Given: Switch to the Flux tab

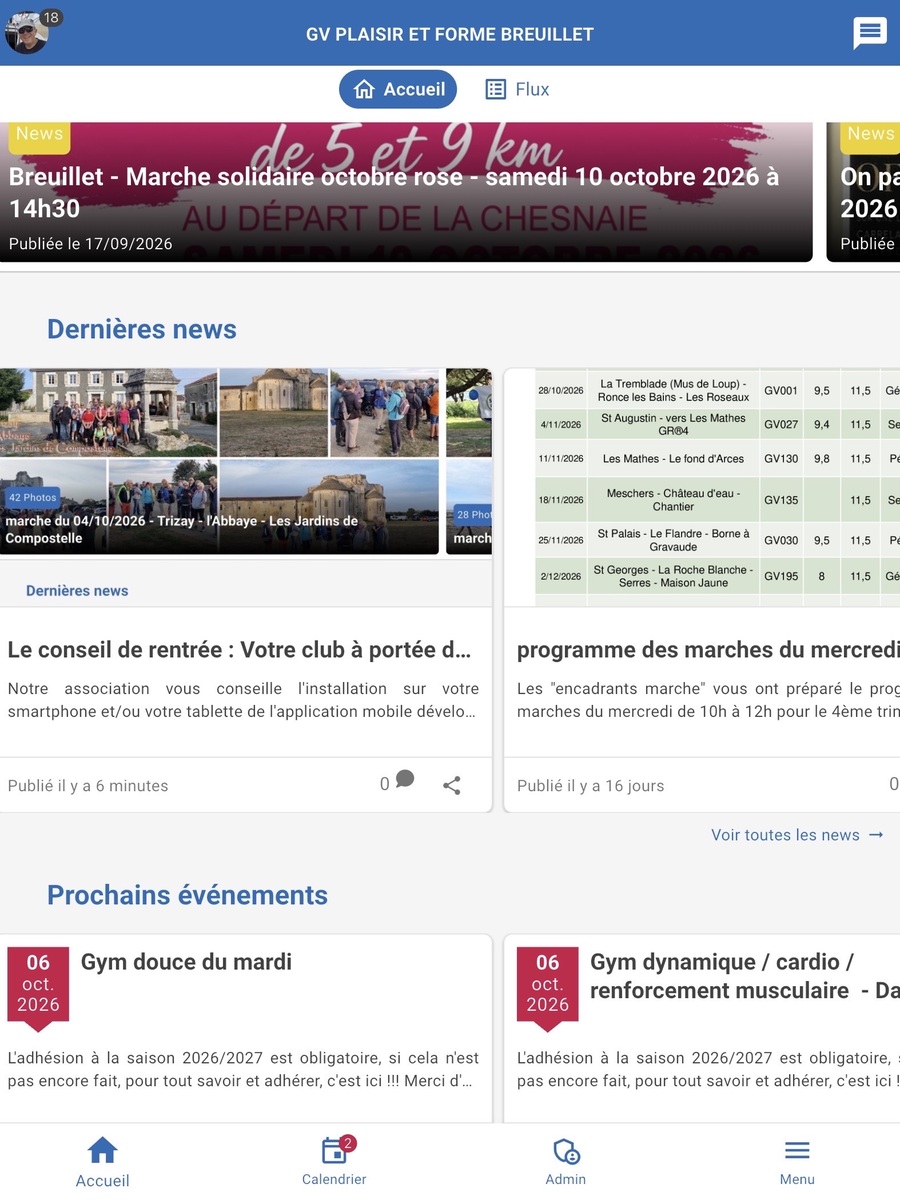Looking at the screenshot, I should pyautogui.click(x=517, y=89).
